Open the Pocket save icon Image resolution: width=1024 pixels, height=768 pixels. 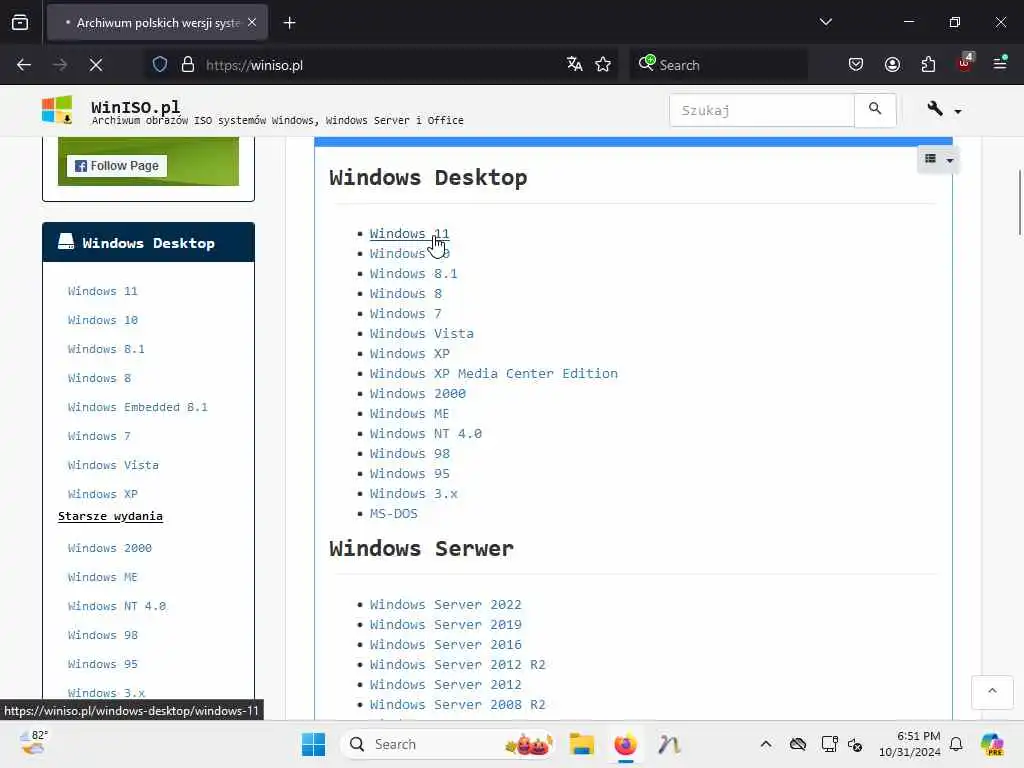856,64
